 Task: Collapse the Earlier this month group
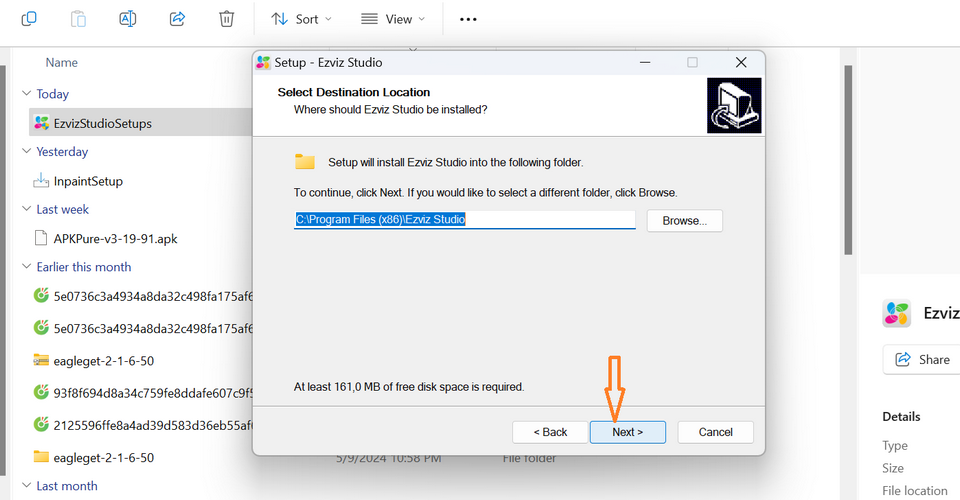click(26, 266)
